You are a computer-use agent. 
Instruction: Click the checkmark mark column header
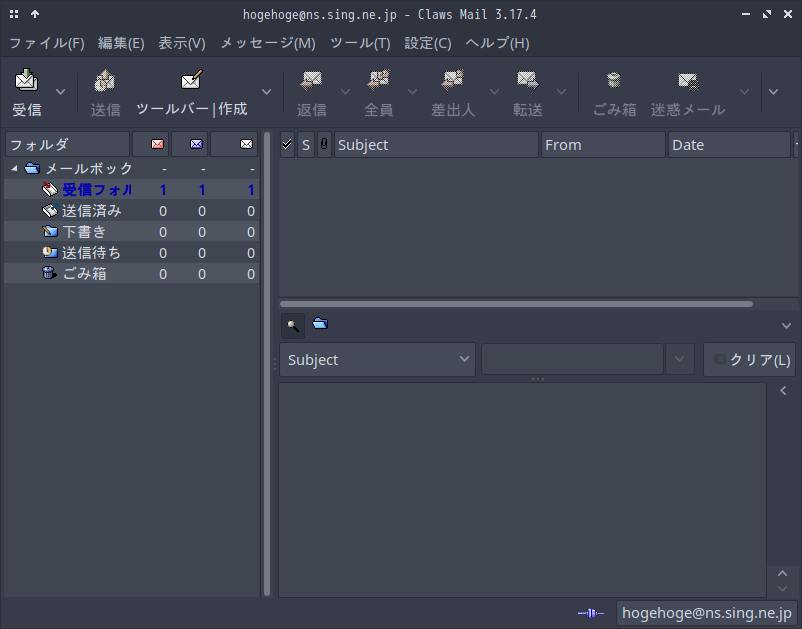(x=287, y=144)
